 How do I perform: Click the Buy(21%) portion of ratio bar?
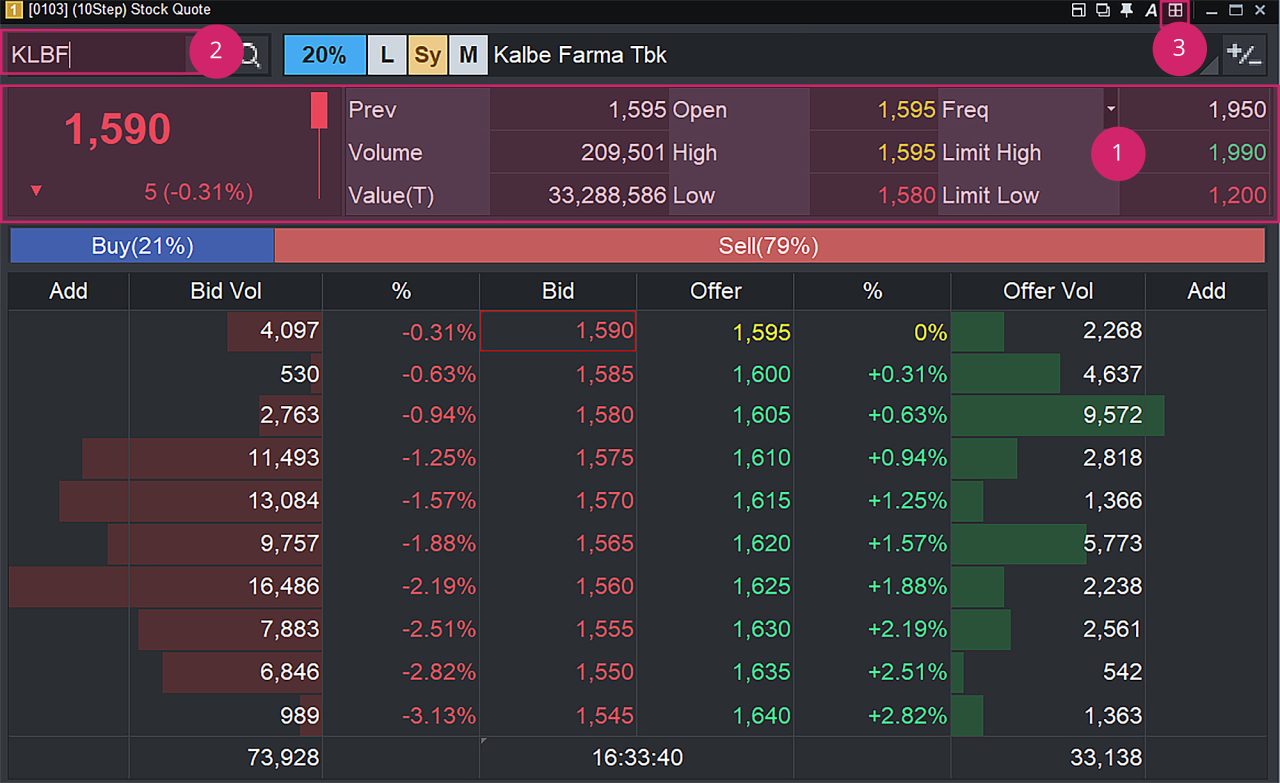(142, 246)
